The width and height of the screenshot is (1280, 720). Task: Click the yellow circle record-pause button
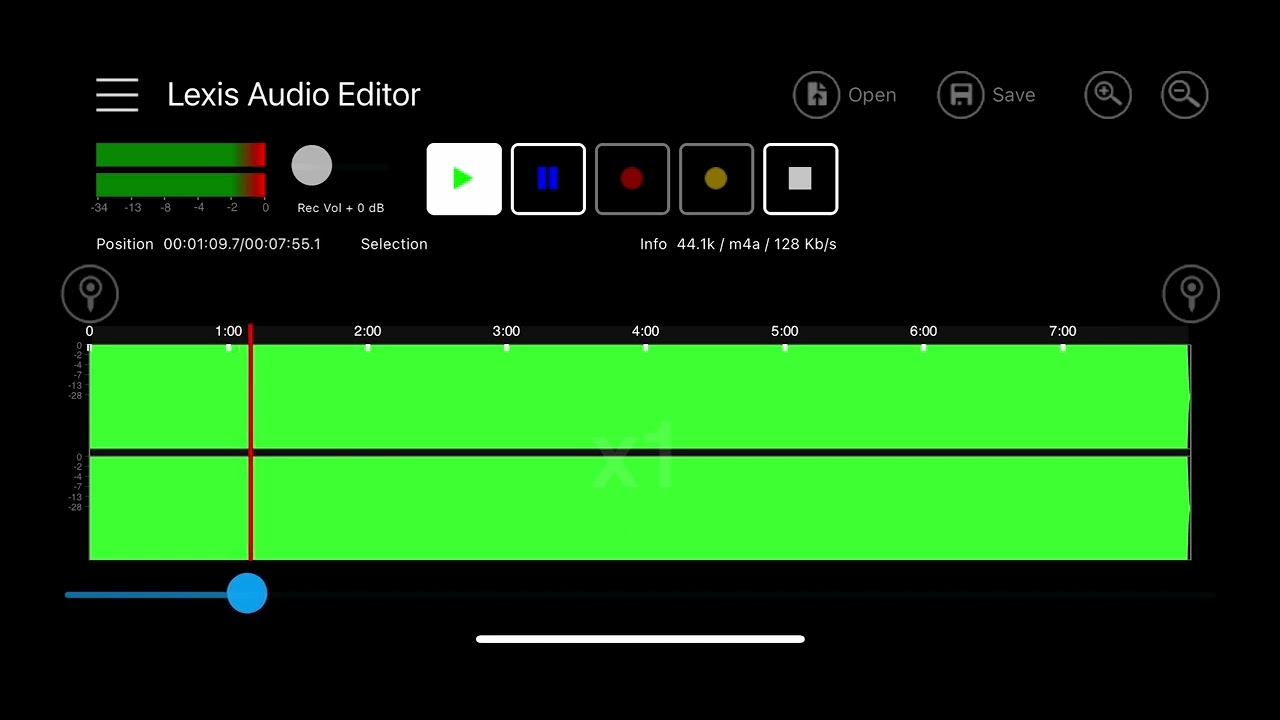point(716,179)
